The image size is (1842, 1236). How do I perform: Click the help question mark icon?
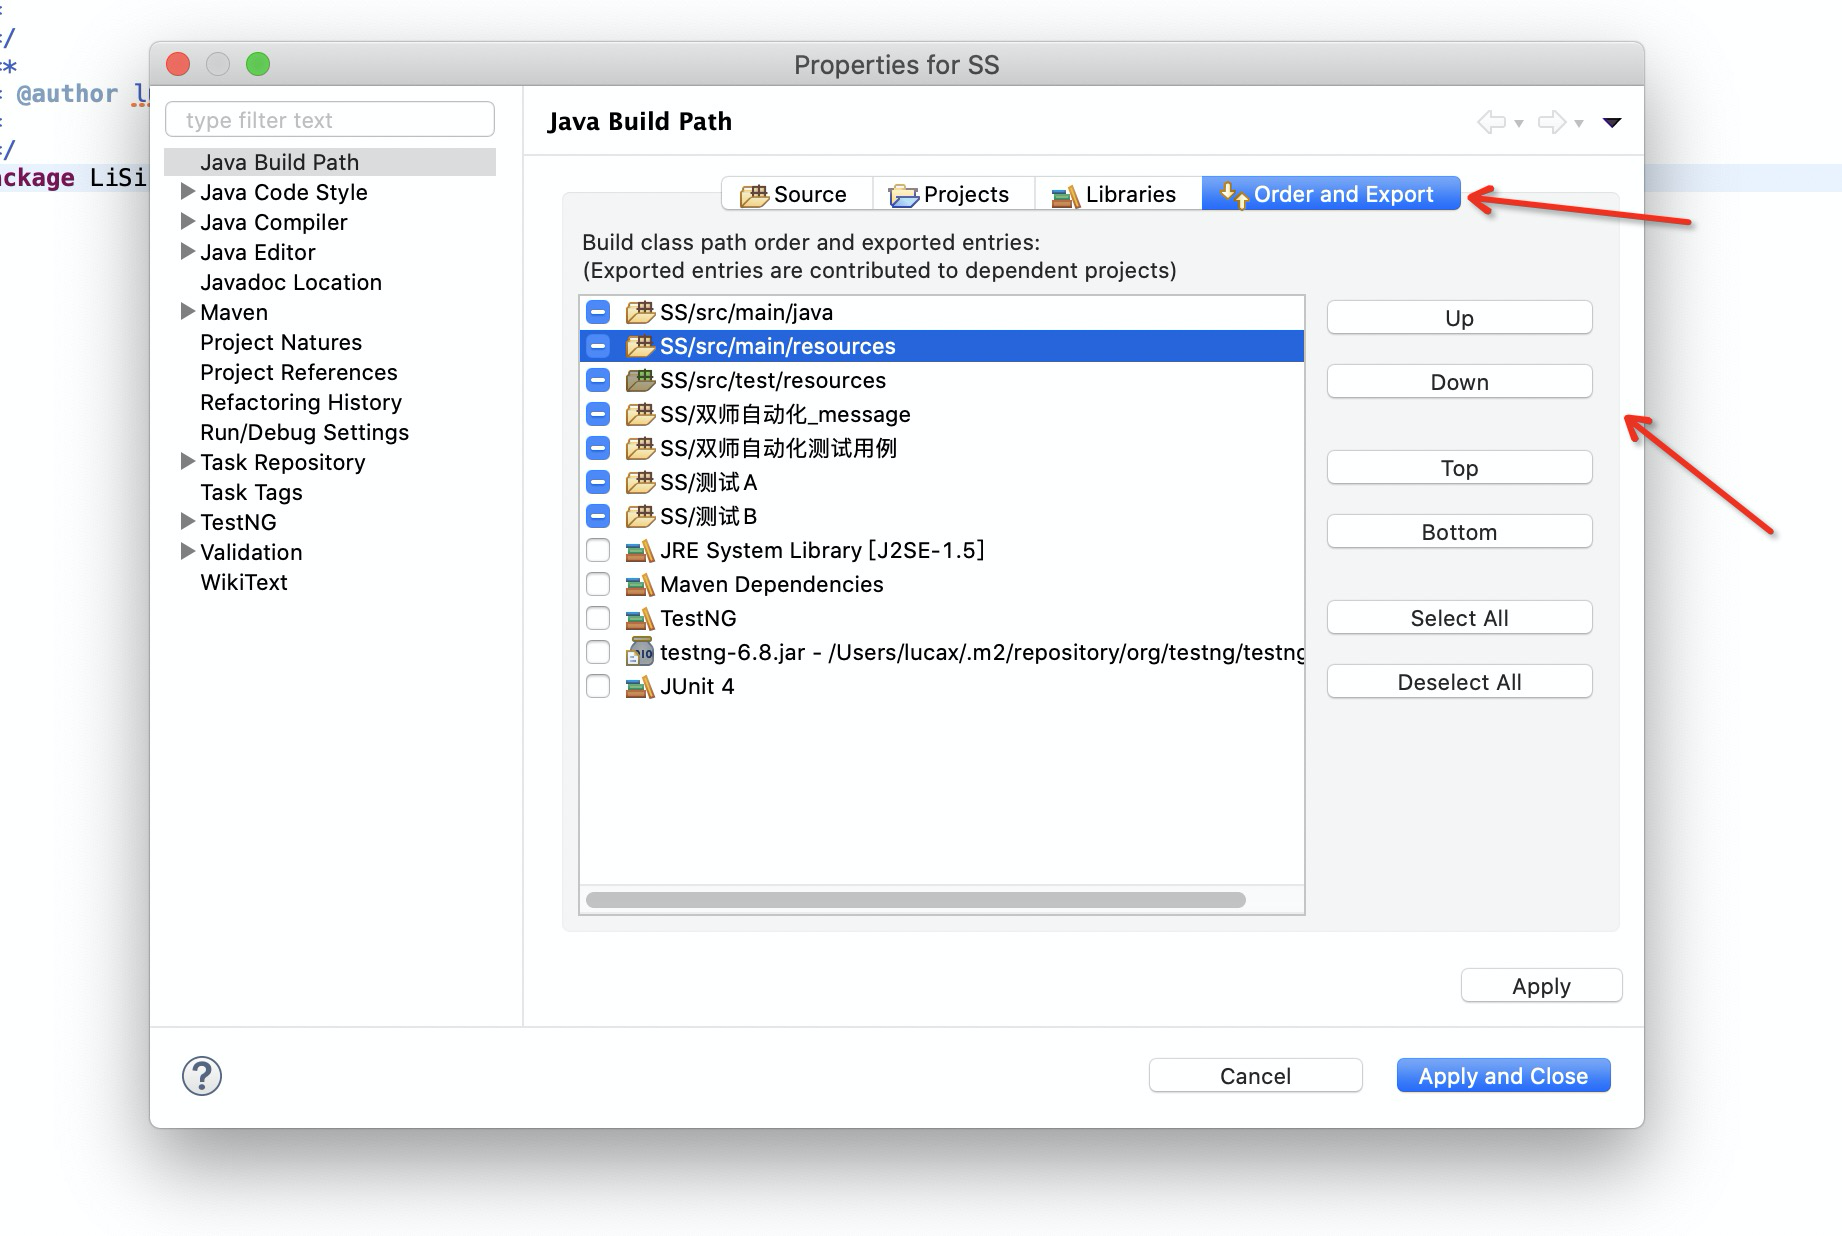point(202,1076)
